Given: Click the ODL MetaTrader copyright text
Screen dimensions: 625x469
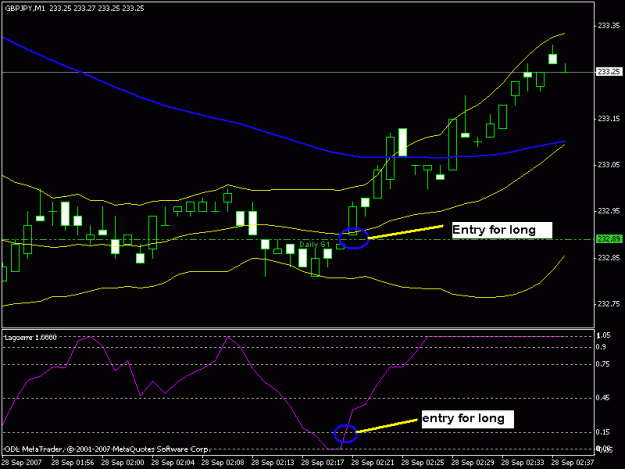Looking at the screenshot, I should [x=106, y=449].
